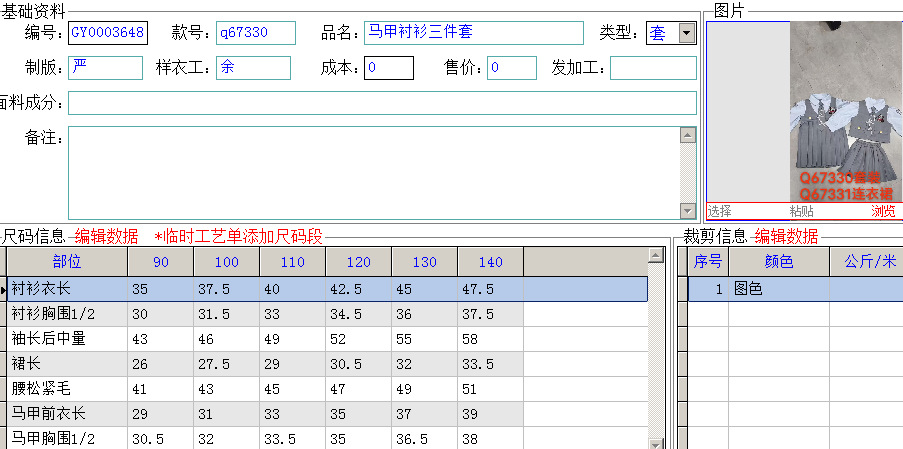Click the 成本 input field

[389, 68]
